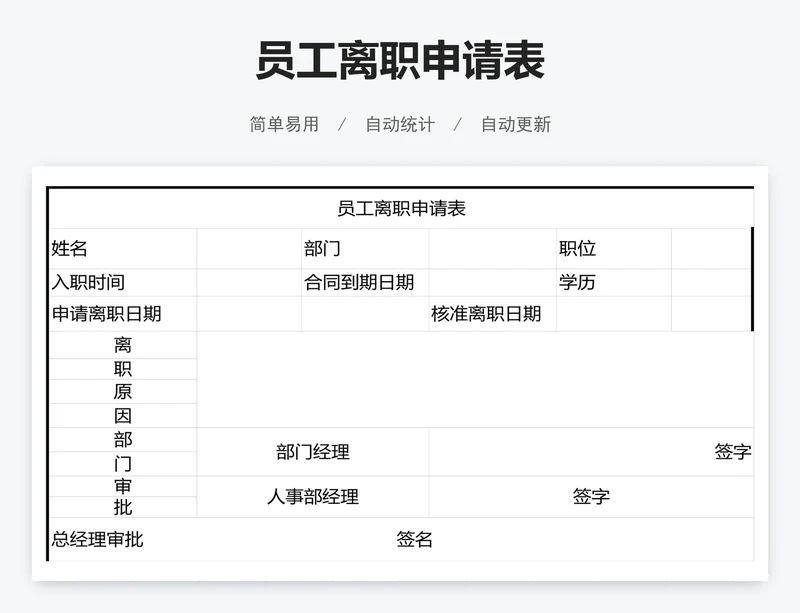The height and width of the screenshot is (613, 800).
Task: Select the vertical cell with character 离
Action: coord(123,345)
